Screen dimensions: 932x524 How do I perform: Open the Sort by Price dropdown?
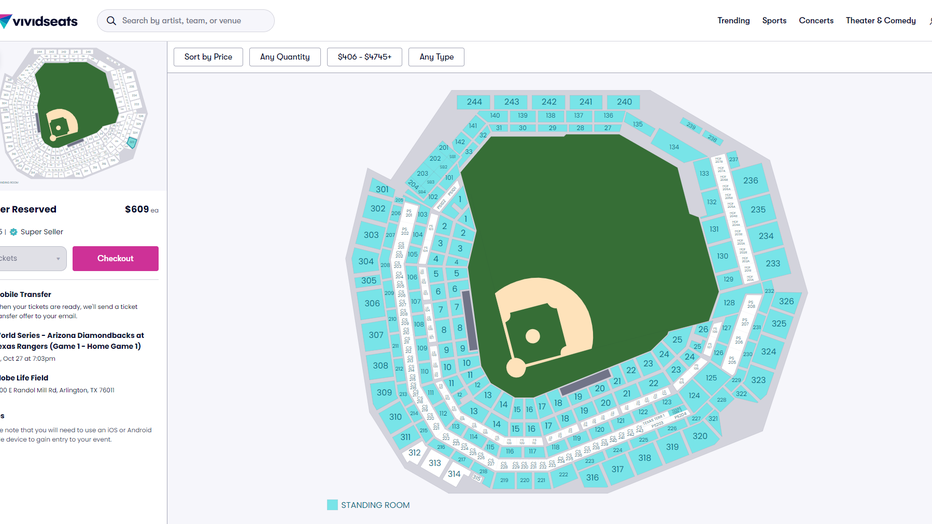tap(208, 57)
